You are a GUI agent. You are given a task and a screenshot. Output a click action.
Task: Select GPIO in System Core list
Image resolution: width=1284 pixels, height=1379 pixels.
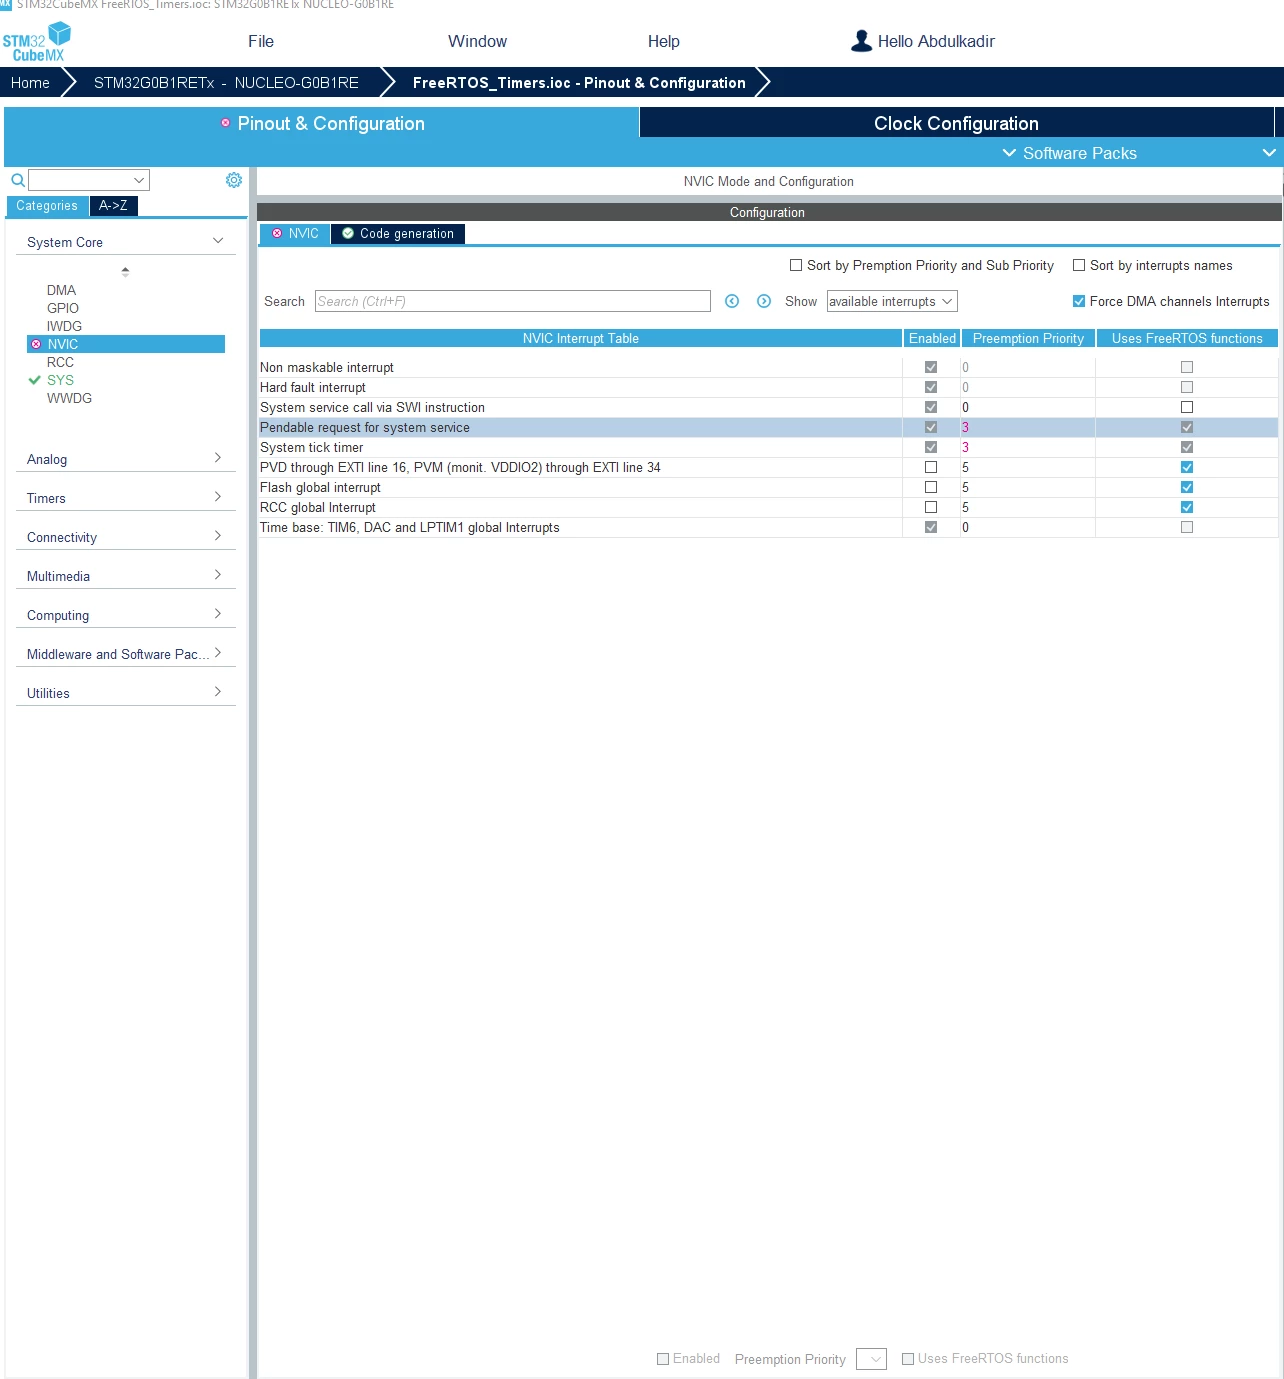[62, 308]
